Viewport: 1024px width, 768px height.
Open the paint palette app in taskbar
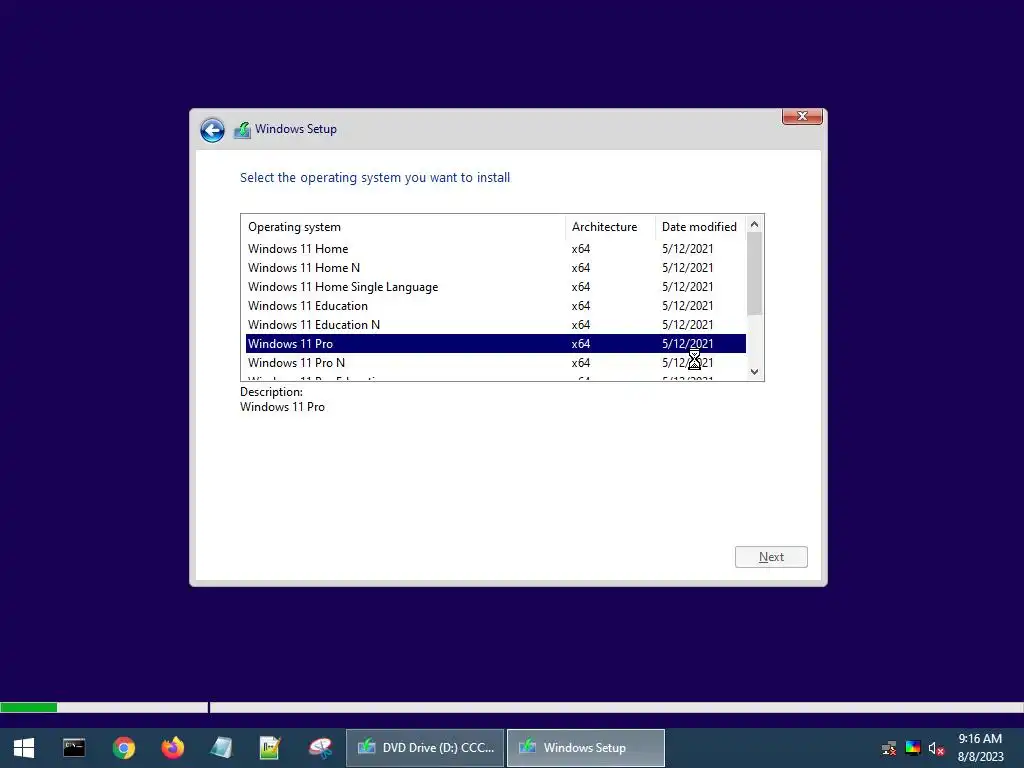320,748
